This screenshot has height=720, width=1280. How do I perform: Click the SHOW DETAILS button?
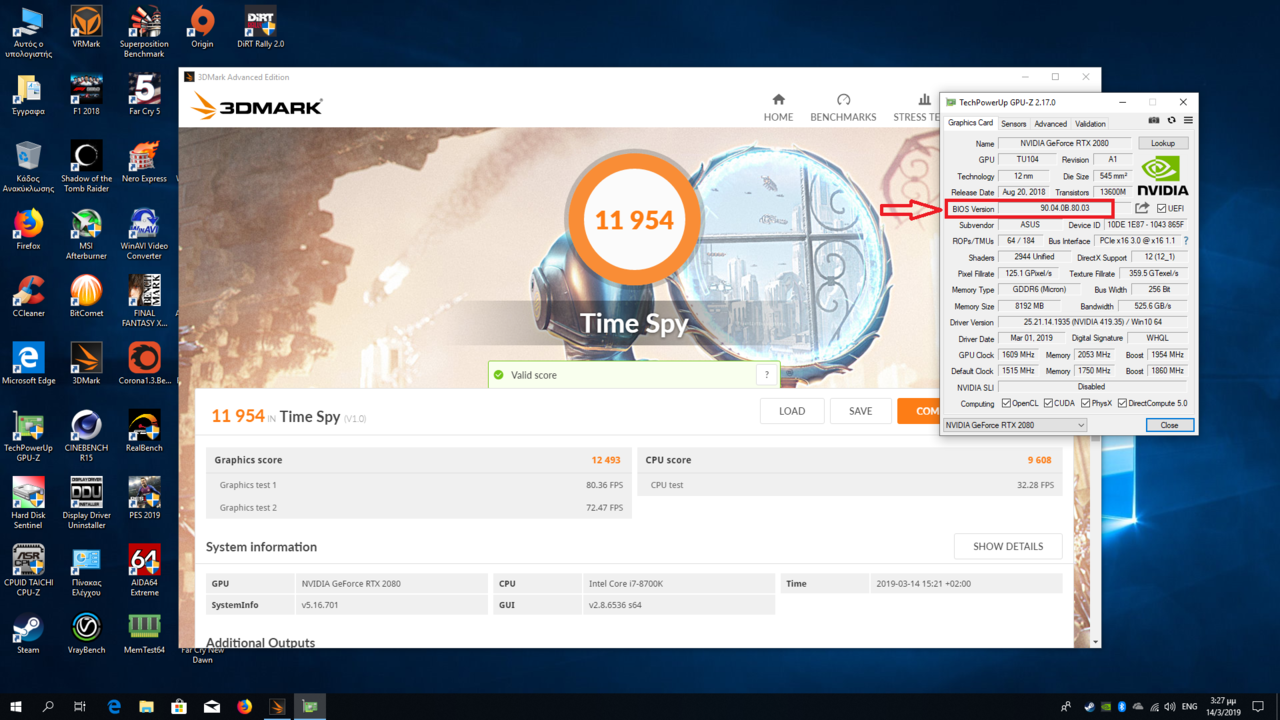1008,546
